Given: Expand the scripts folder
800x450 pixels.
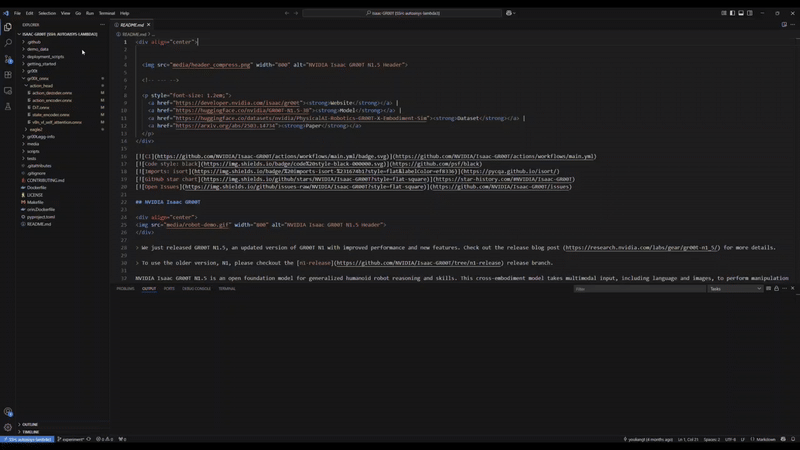Looking at the screenshot, I should coord(33,152).
